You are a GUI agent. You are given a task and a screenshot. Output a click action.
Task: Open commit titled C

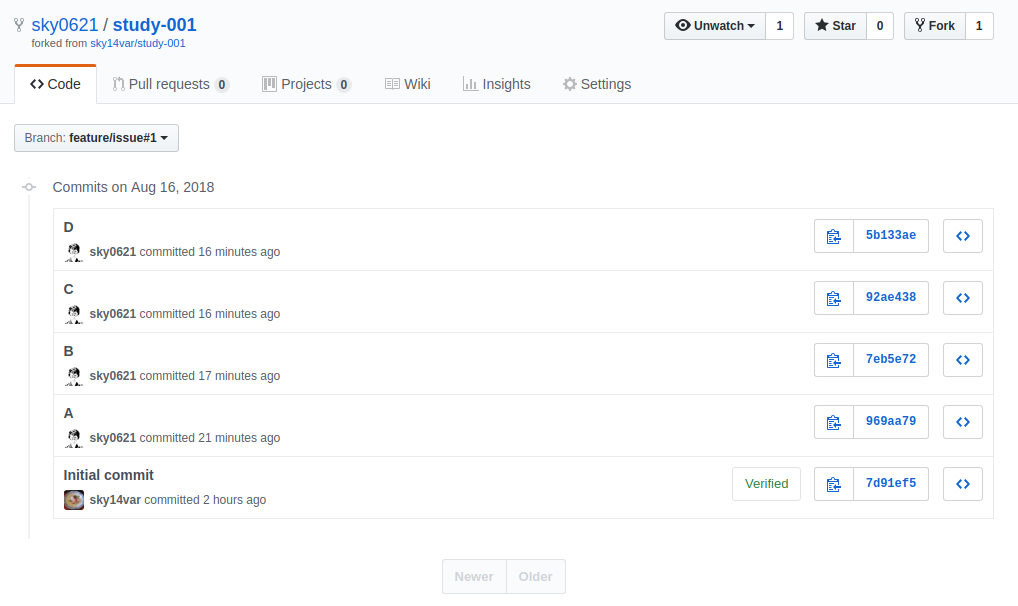coord(69,290)
